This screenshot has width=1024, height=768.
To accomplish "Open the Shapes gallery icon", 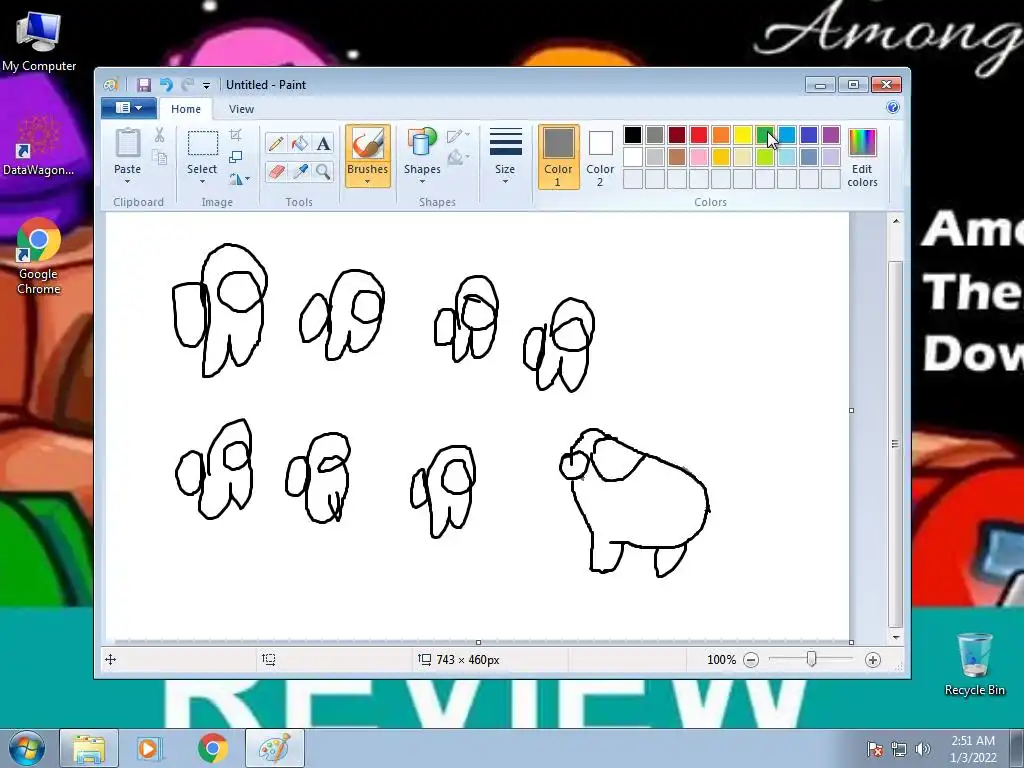I will [x=422, y=143].
